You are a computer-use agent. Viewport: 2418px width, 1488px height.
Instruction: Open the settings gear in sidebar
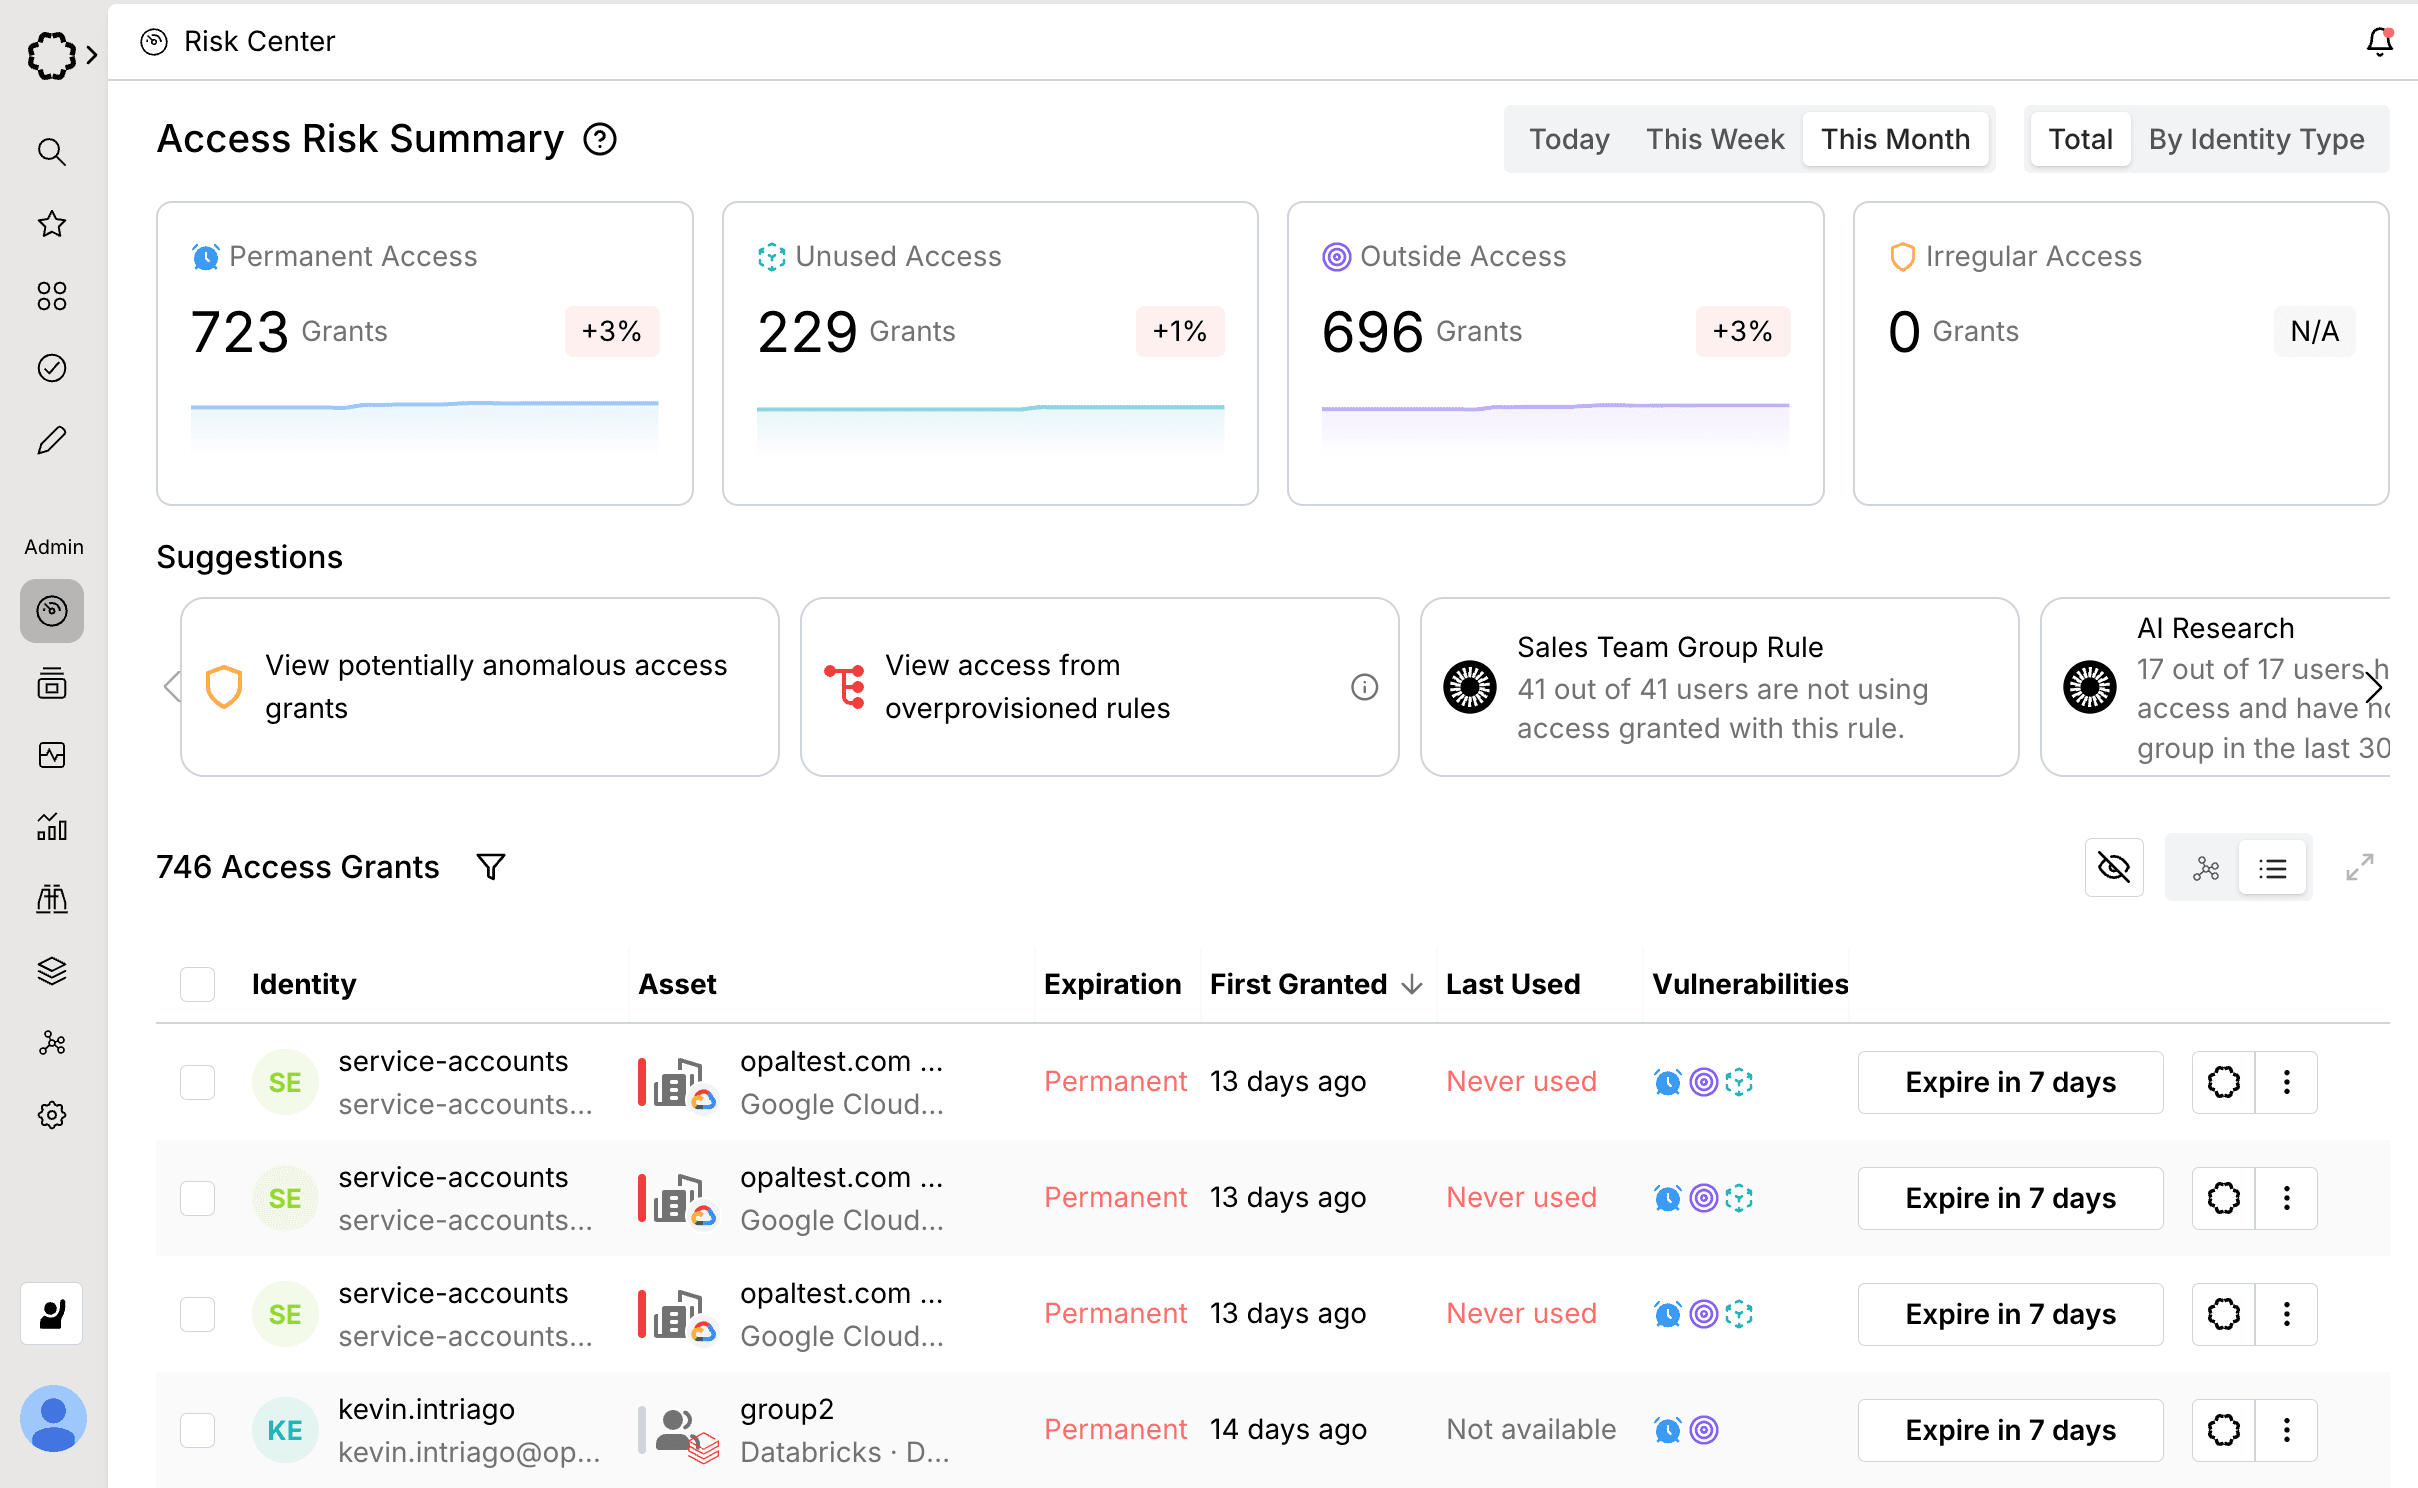[x=52, y=1115]
